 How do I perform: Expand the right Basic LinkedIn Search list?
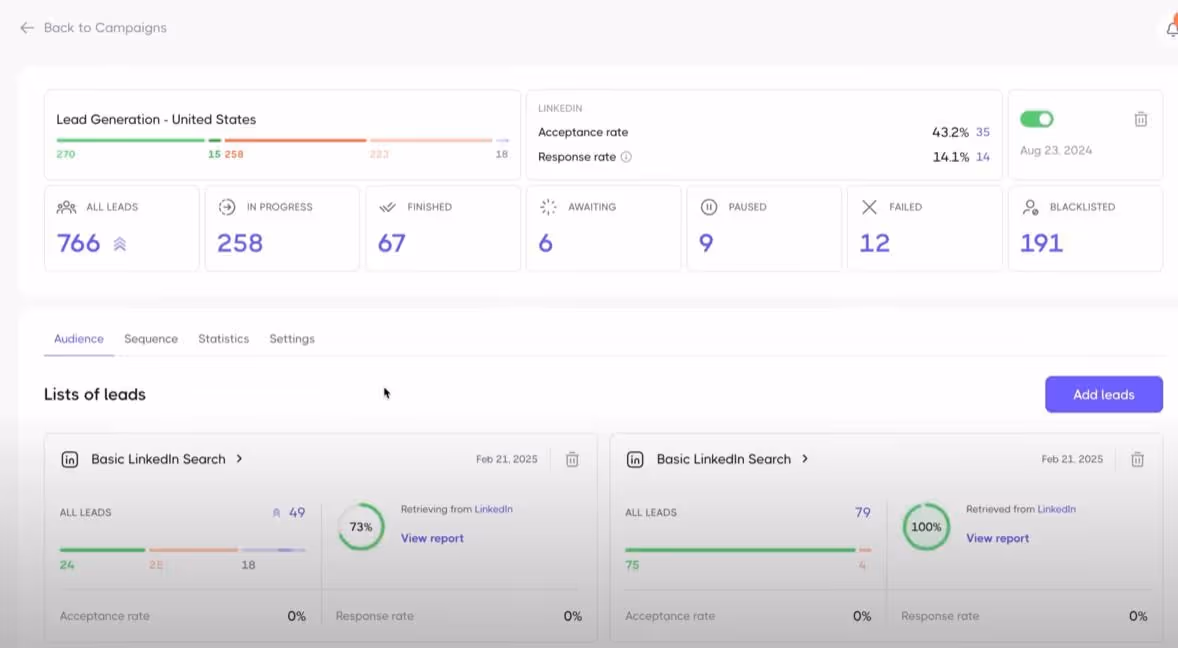804,459
